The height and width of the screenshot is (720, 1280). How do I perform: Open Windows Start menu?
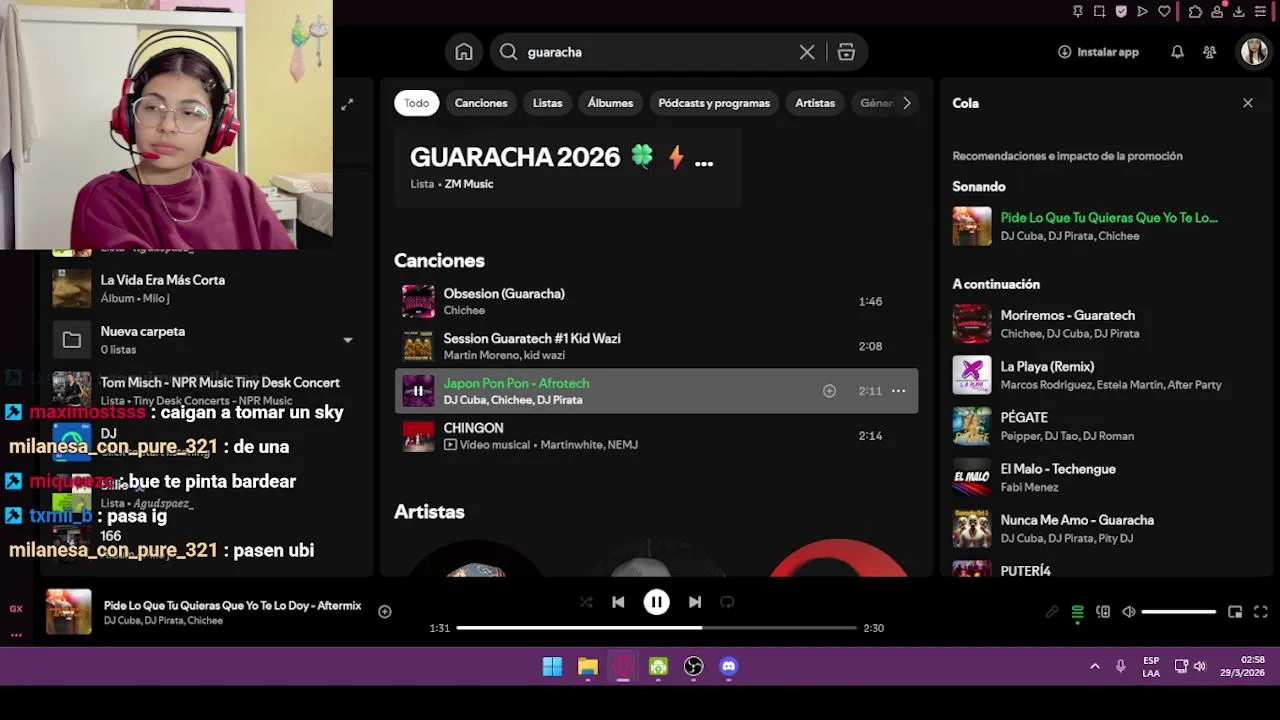pyautogui.click(x=552, y=667)
